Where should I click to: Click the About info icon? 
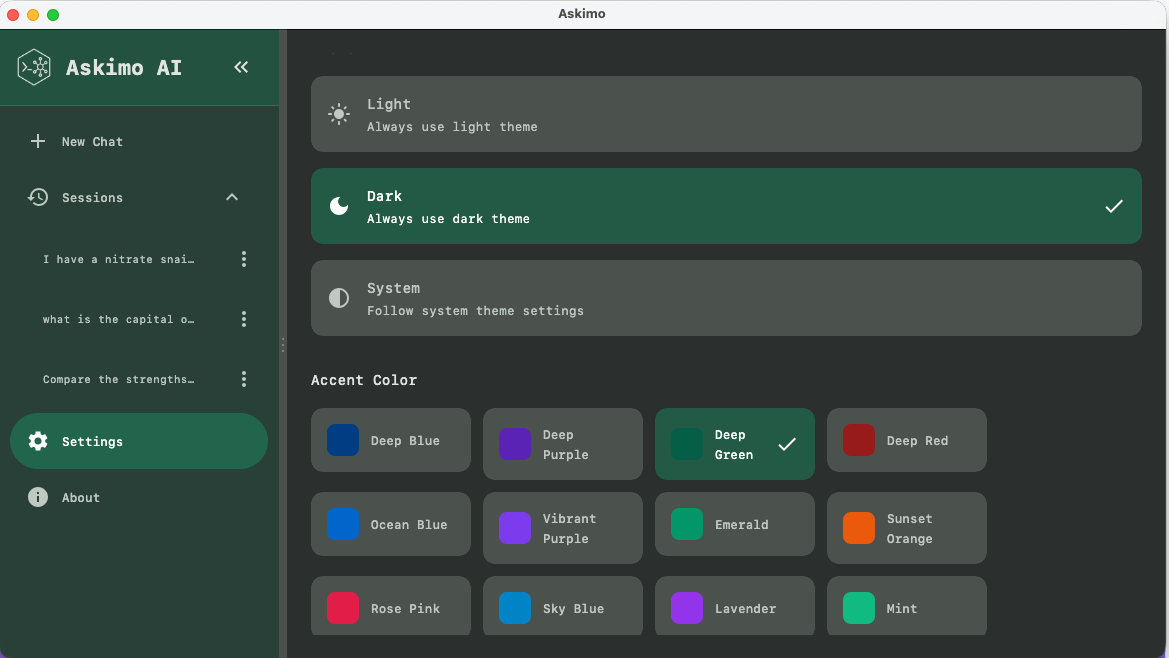(38, 497)
